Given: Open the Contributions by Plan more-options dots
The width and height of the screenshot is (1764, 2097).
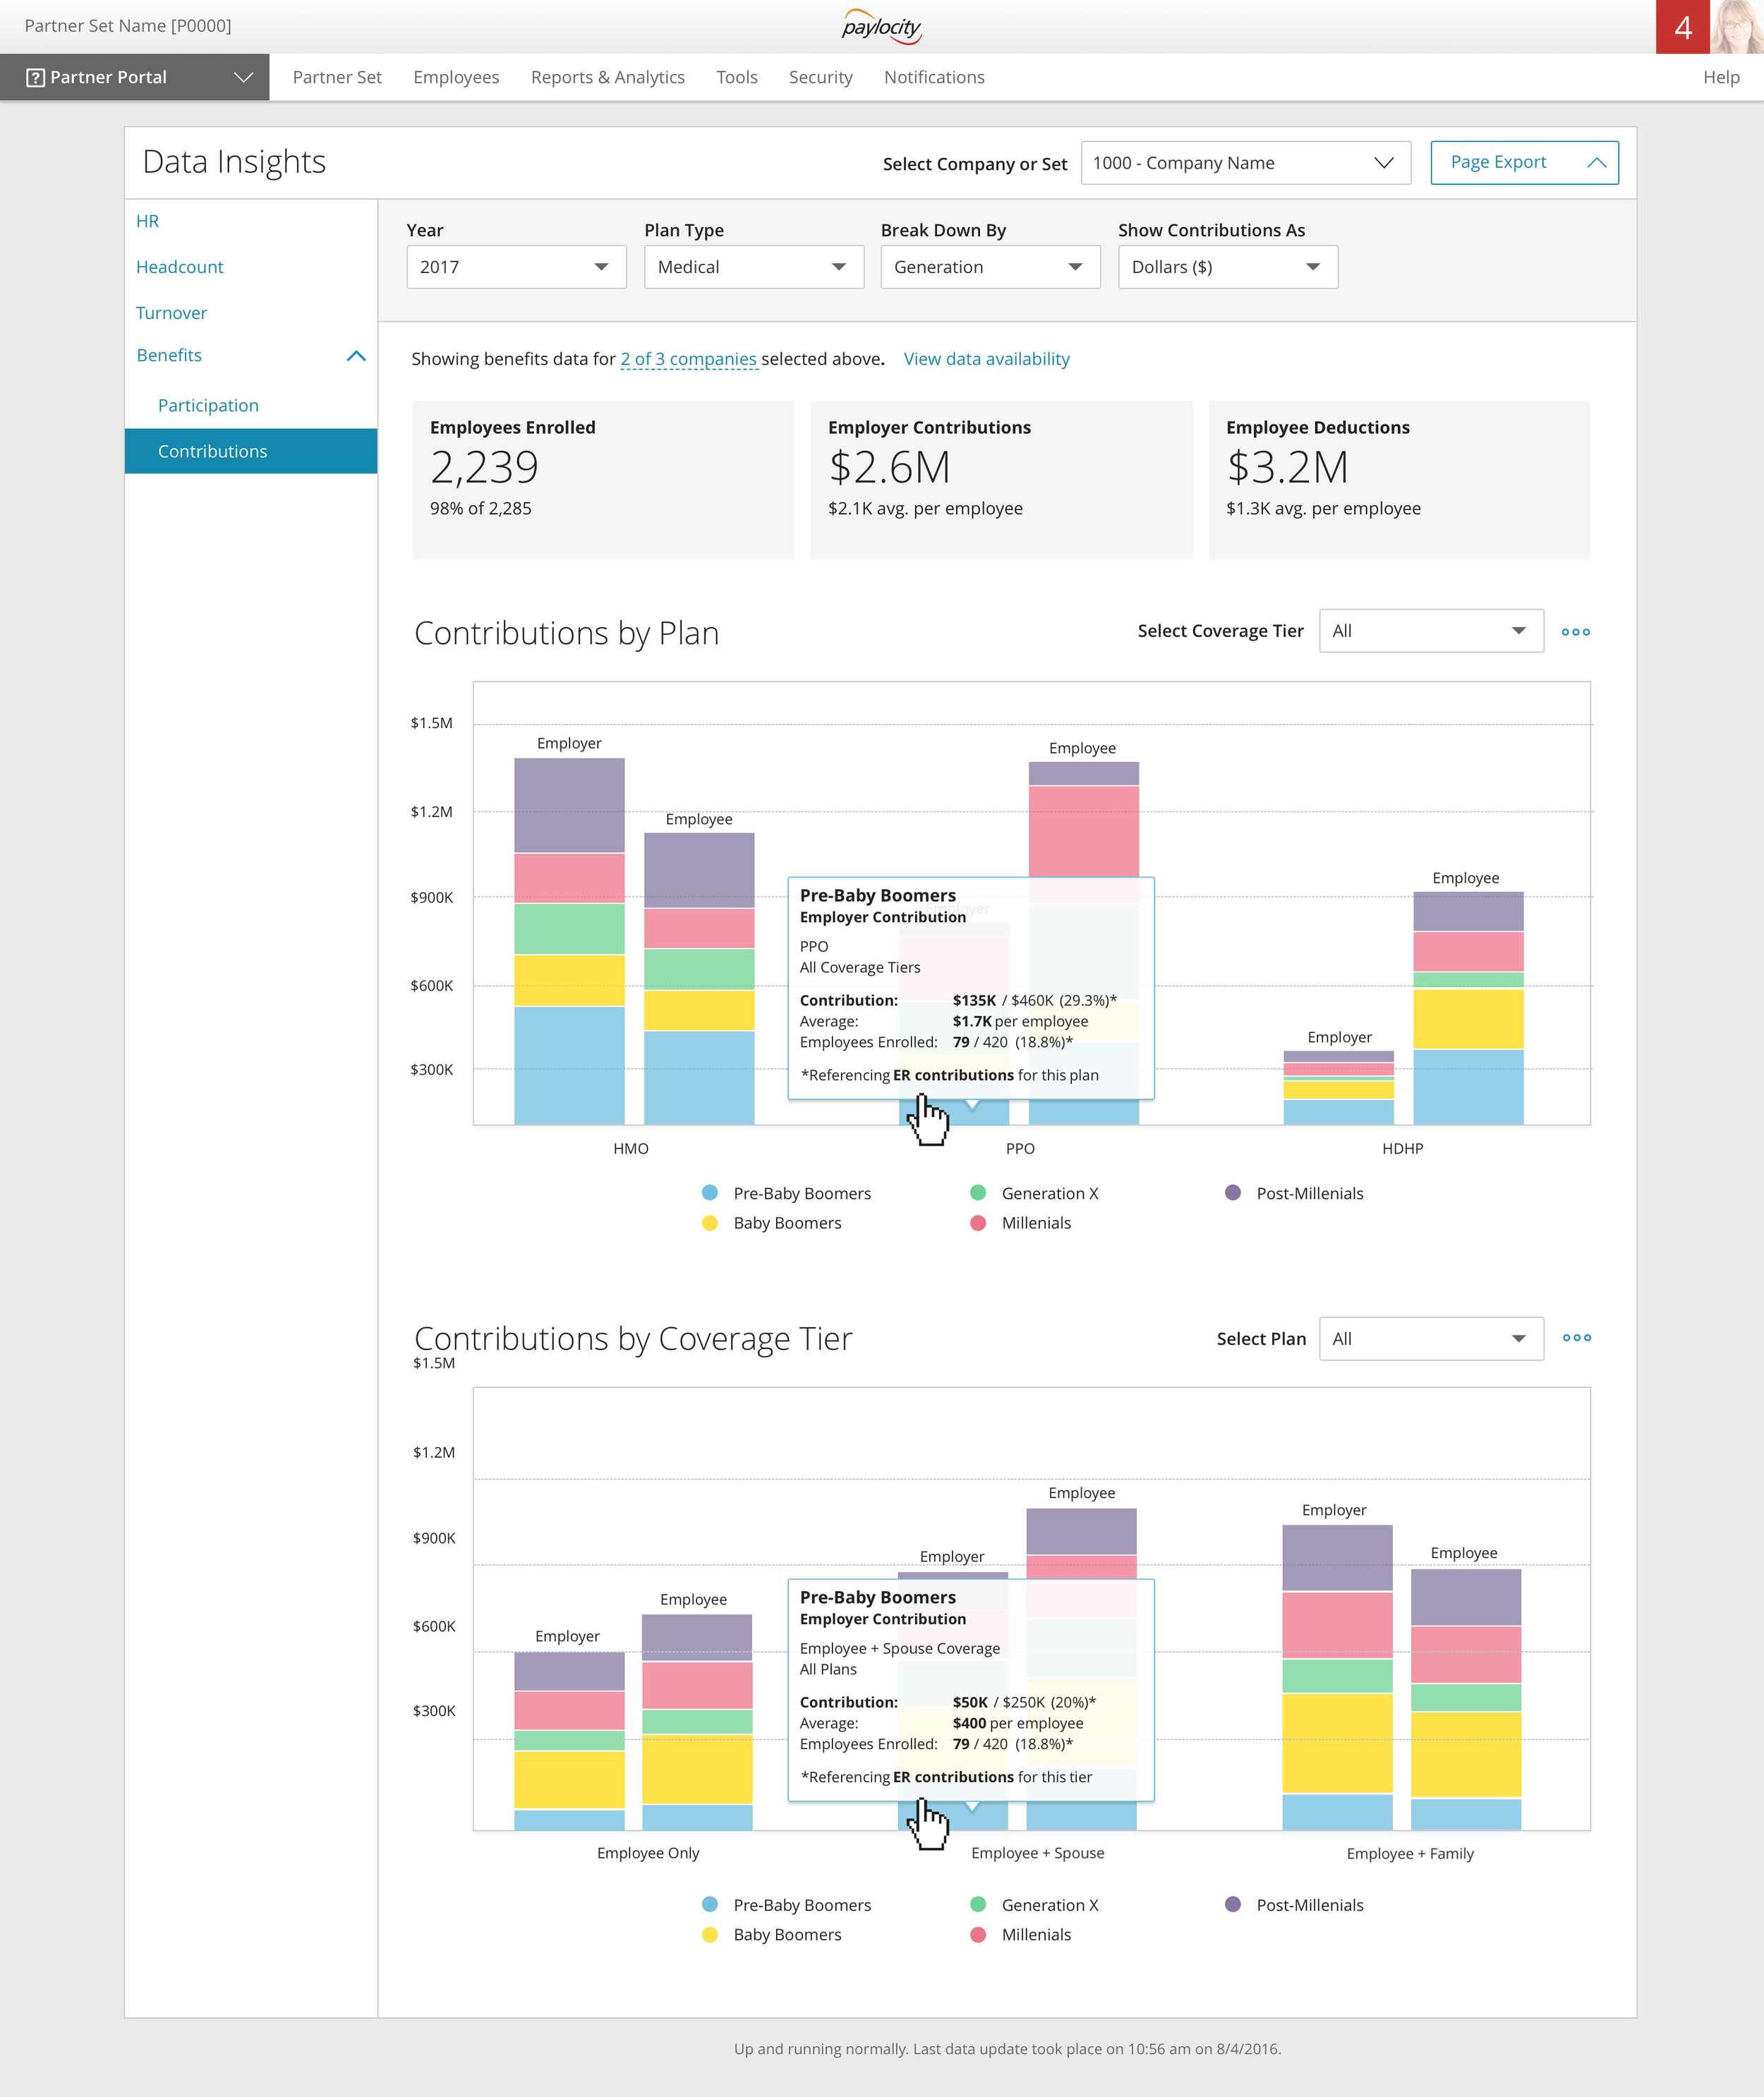Looking at the screenshot, I should point(1576,632).
